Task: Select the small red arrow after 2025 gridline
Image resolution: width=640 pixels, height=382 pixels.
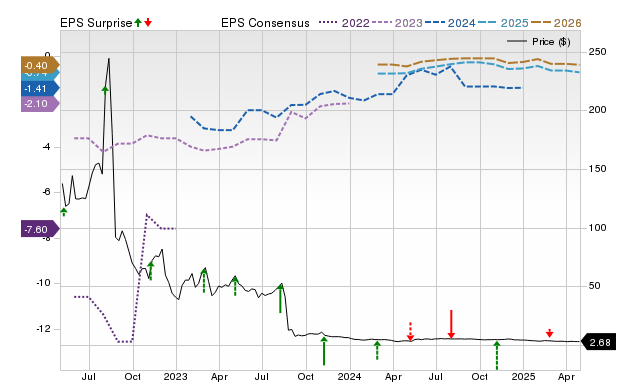Action: (550, 333)
